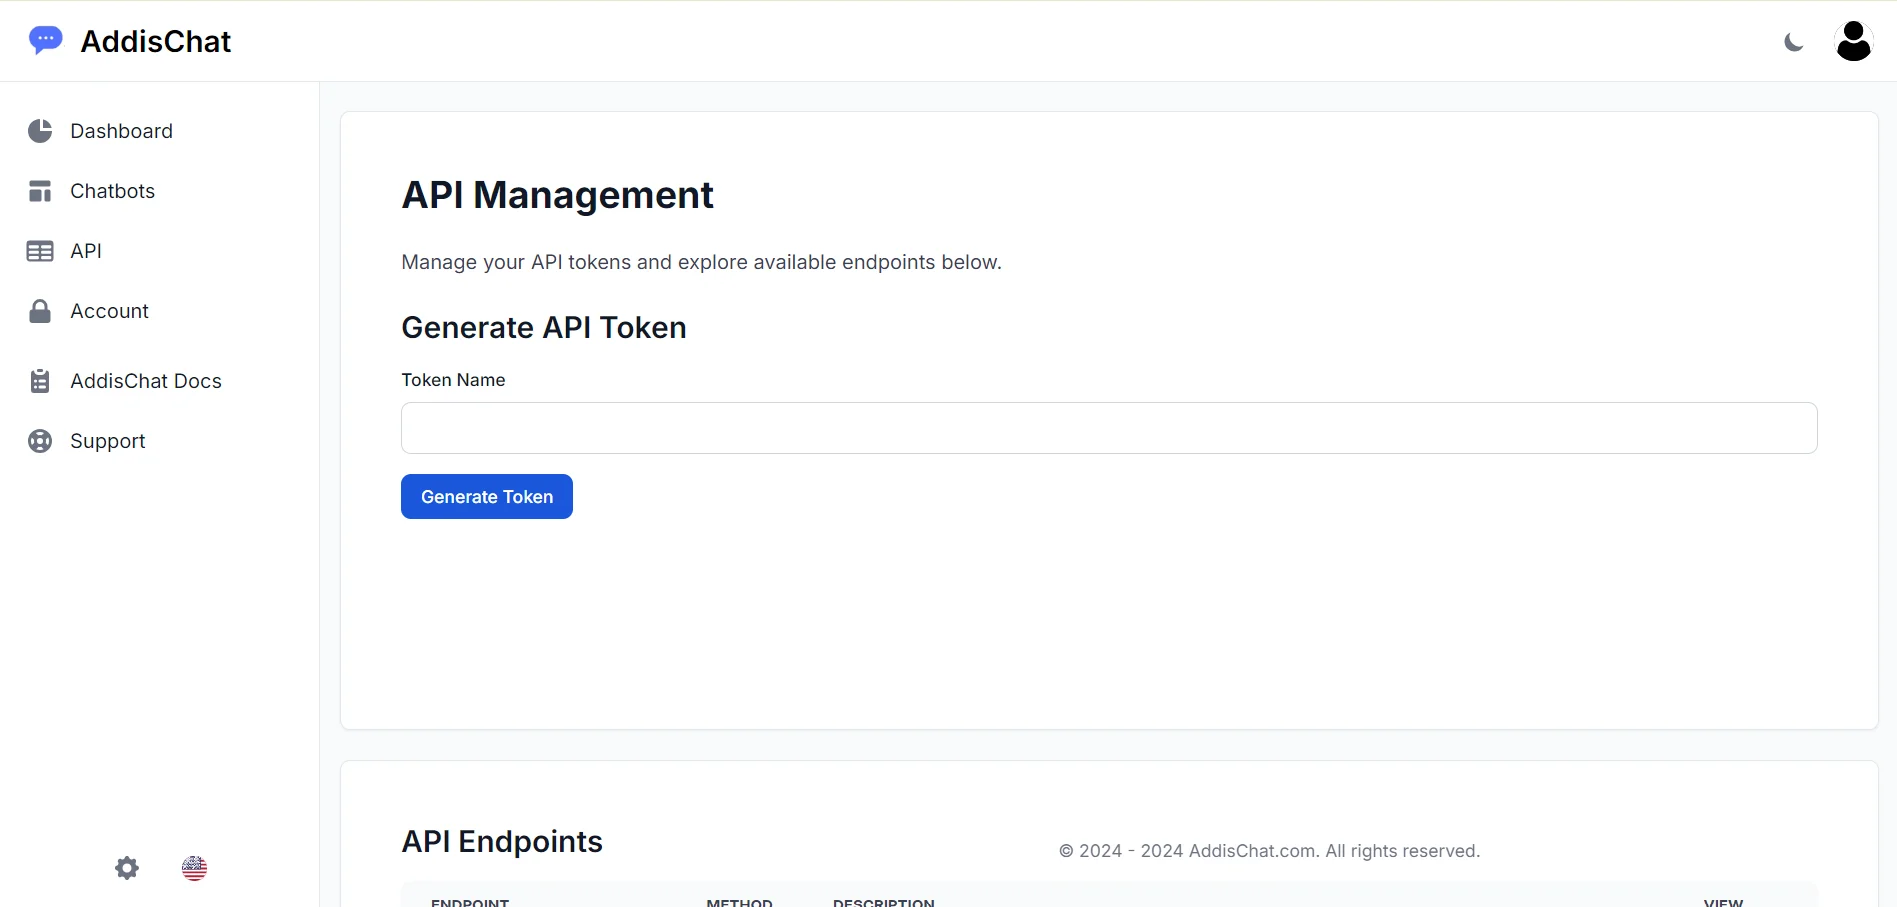Select the API table icon in sidebar

40,251
